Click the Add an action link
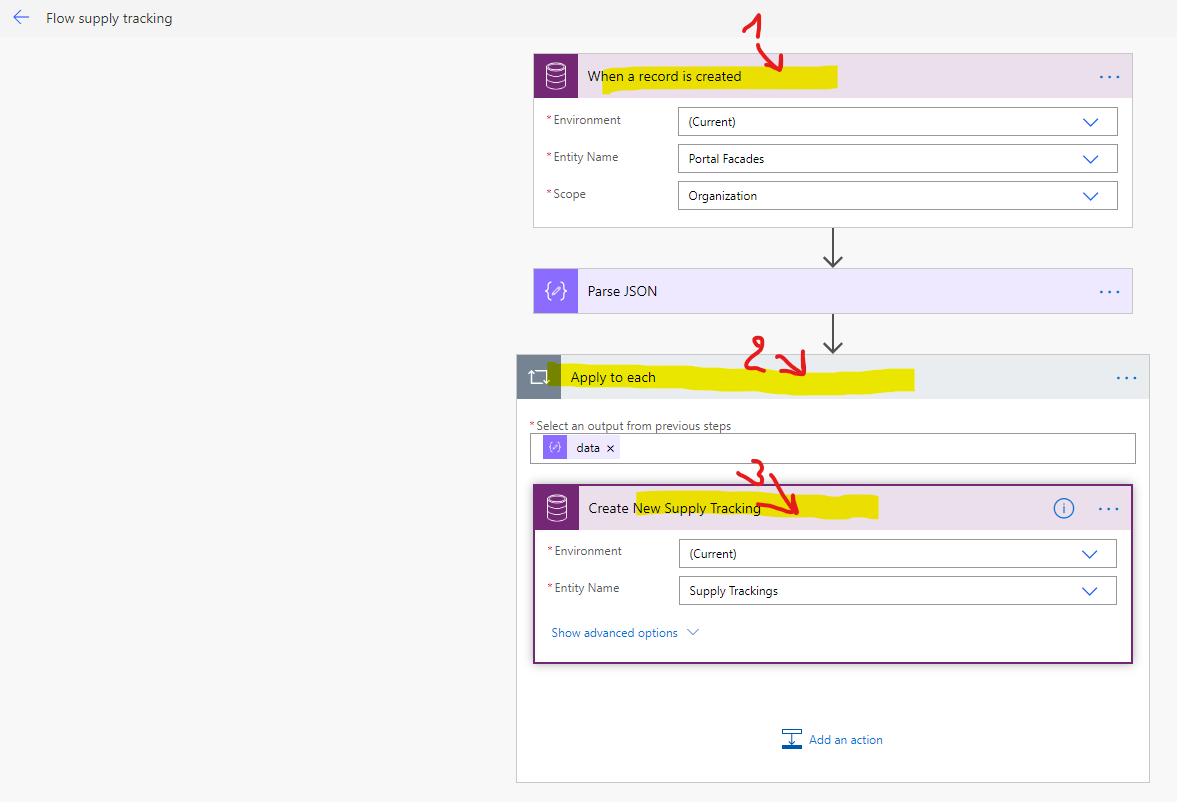 pos(844,739)
